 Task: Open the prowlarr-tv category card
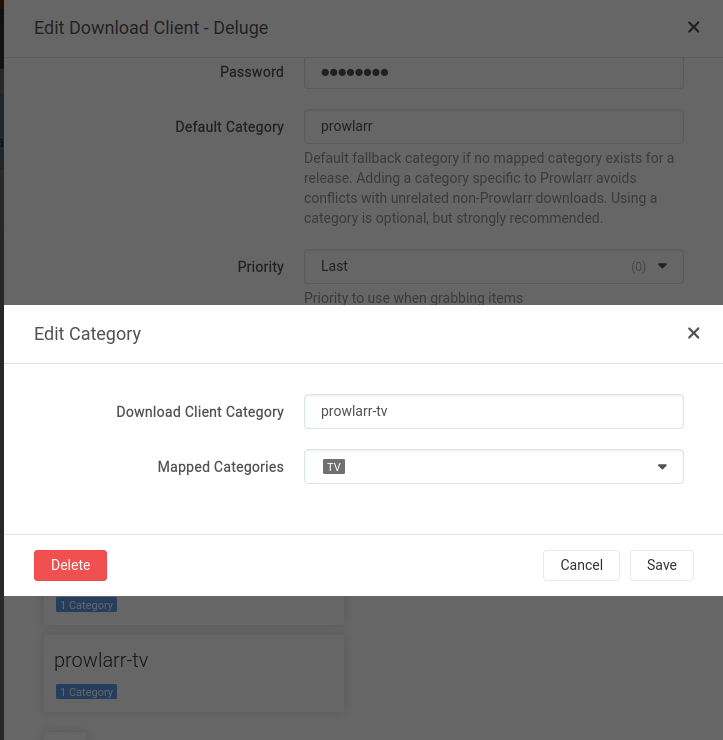point(194,673)
